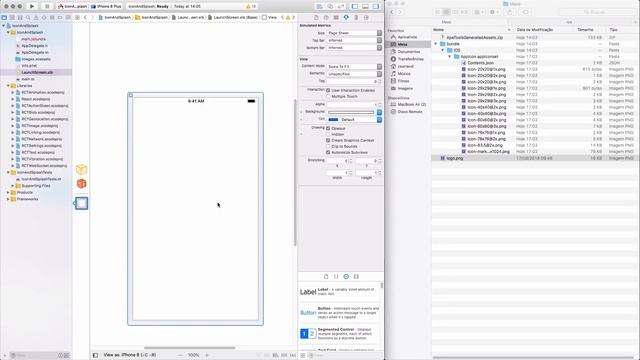Toggle Clears Graphics Context checkbox
This screenshot has width=640, height=360.
click(x=328, y=140)
